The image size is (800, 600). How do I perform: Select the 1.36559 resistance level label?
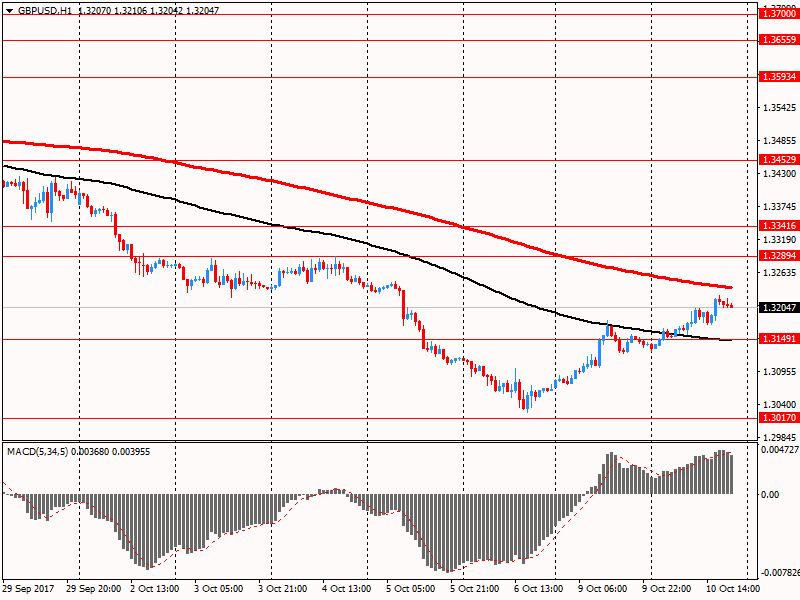pyautogui.click(x=779, y=40)
